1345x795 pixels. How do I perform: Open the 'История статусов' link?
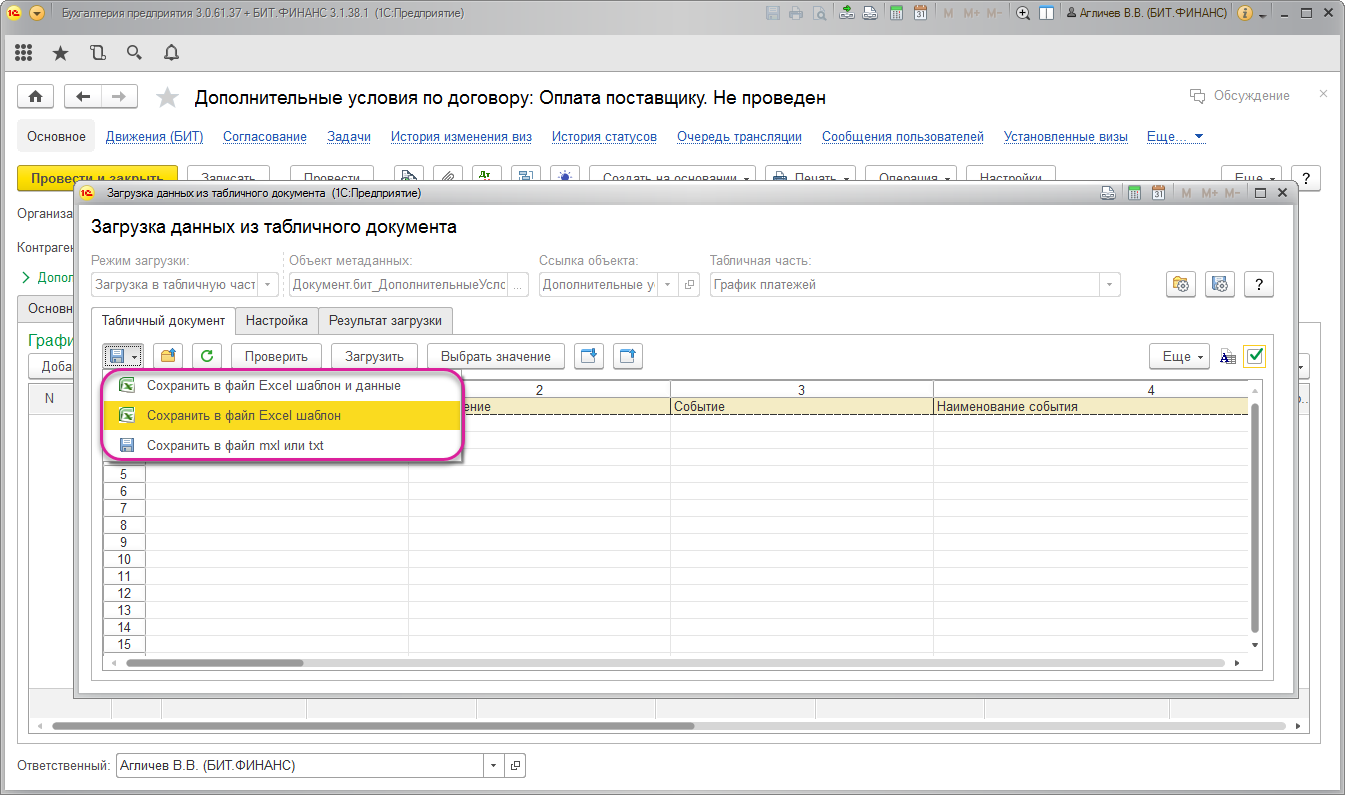tap(604, 137)
